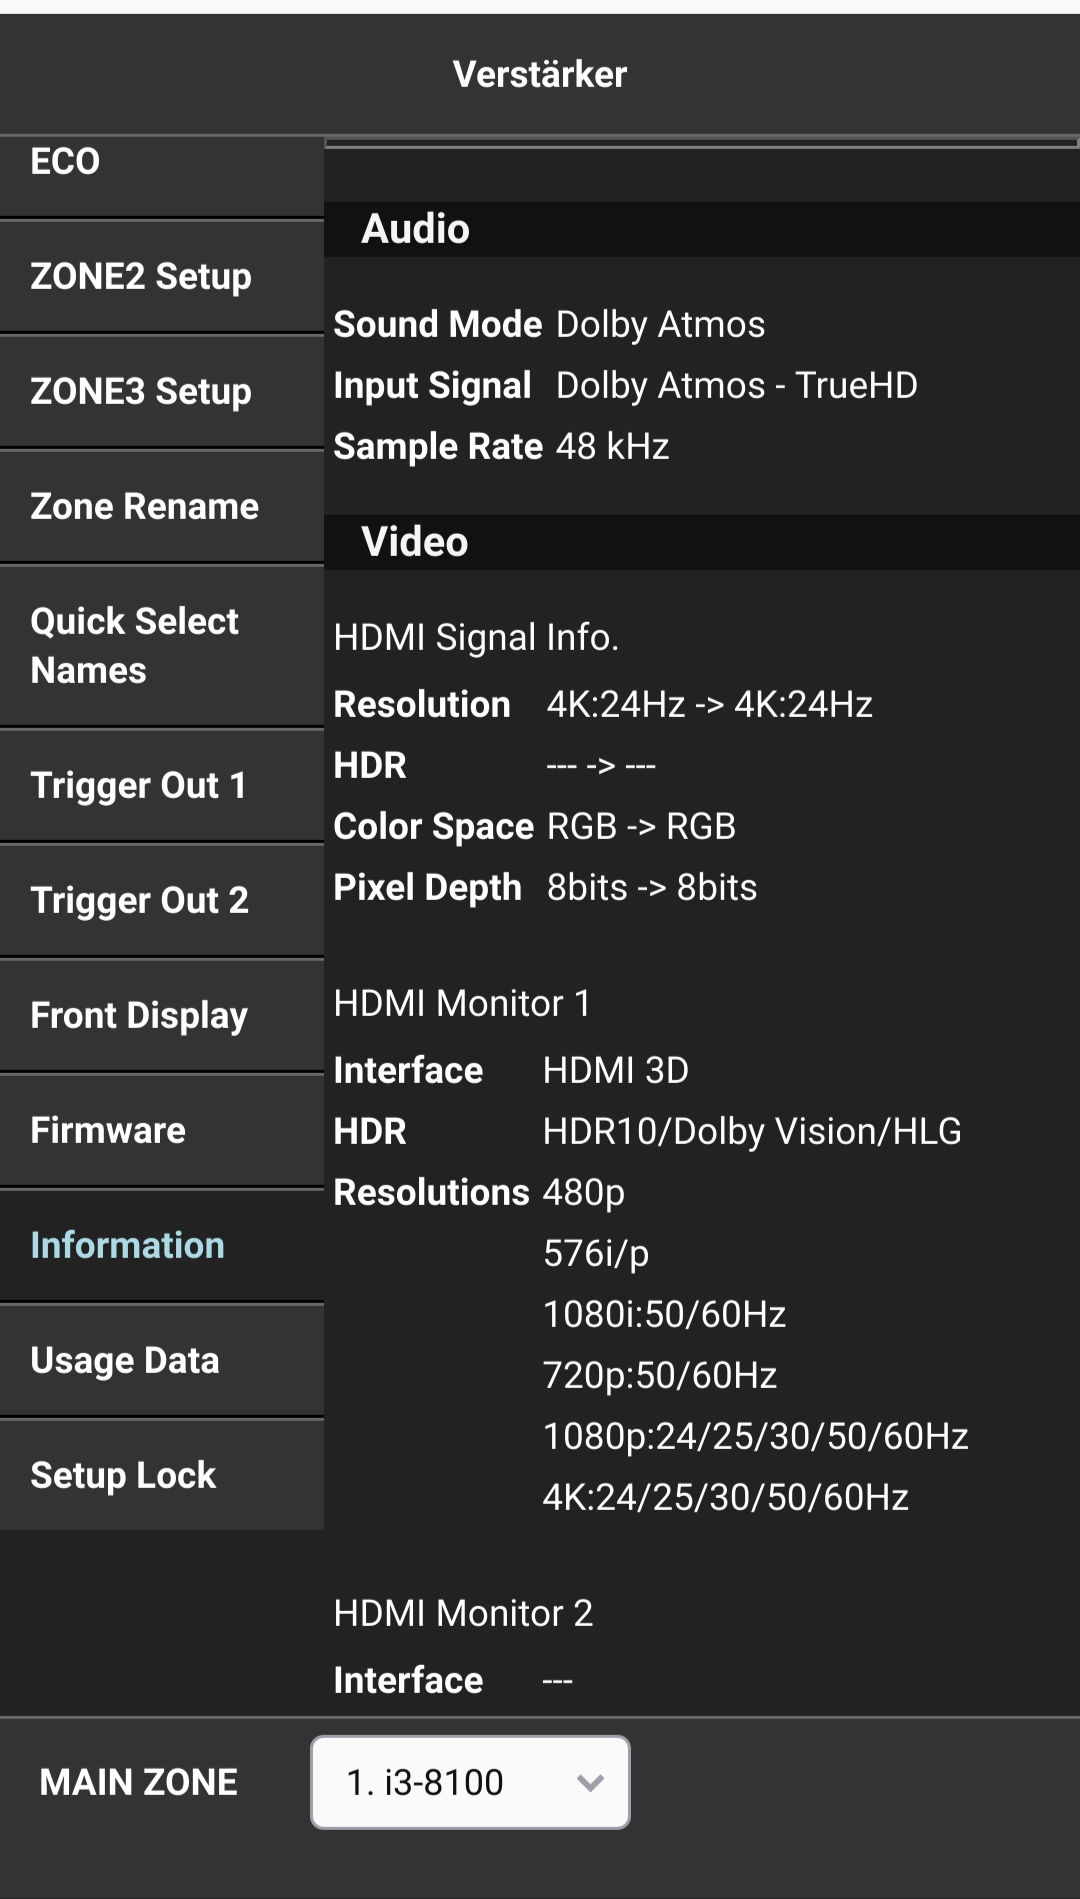This screenshot has height=1899, width=1080.
Task: Select ZONE3 Setup menu item
Action: 160,392
